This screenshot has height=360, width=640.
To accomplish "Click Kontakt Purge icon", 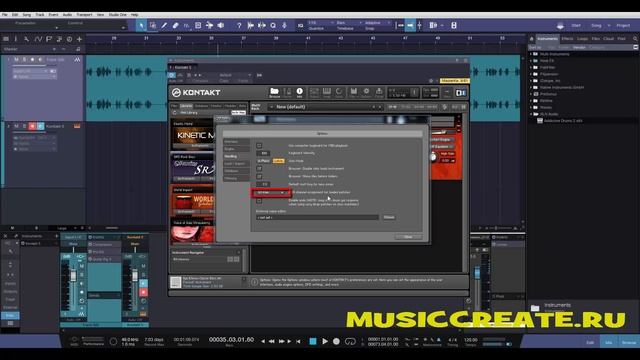I will tap(379, 93).
